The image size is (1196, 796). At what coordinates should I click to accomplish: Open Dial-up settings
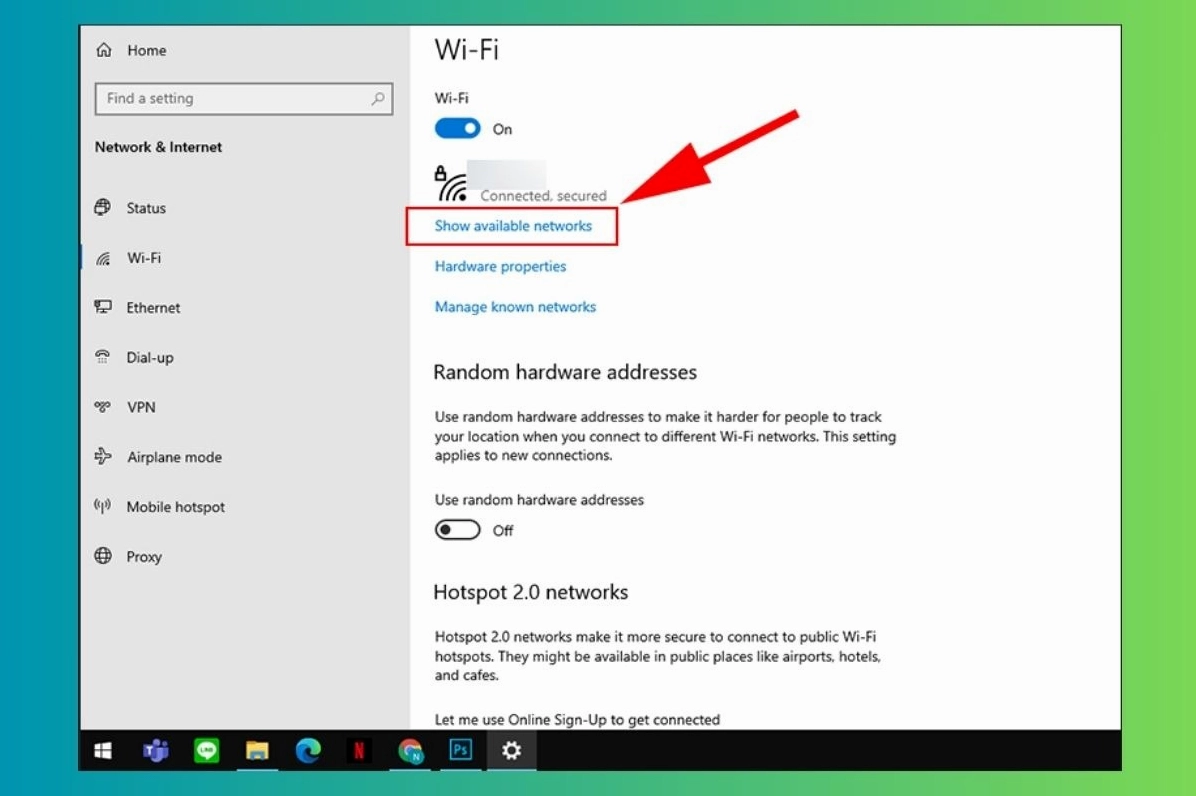point(149,357)
